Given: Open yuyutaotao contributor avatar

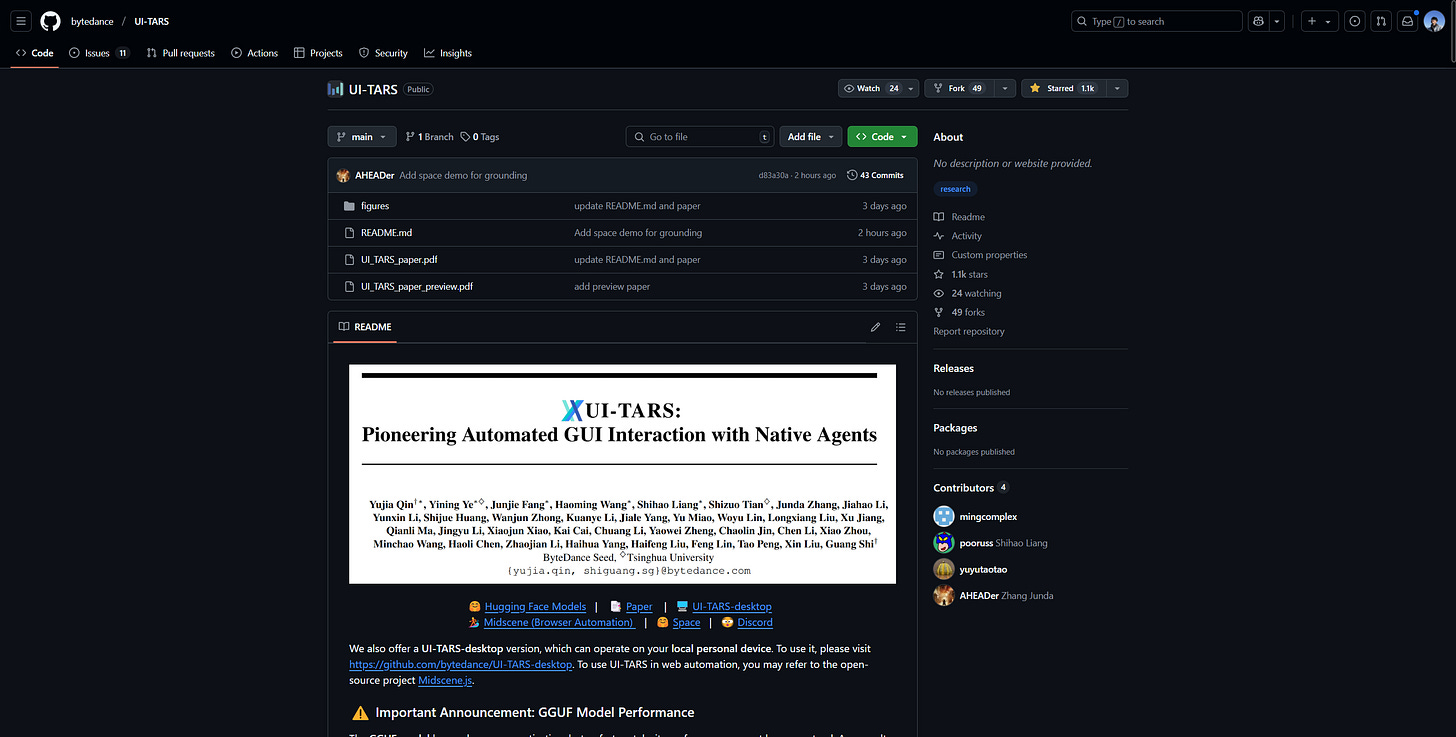Looking at the screenshot, I should pyautogui.click(x=944, y=569).
